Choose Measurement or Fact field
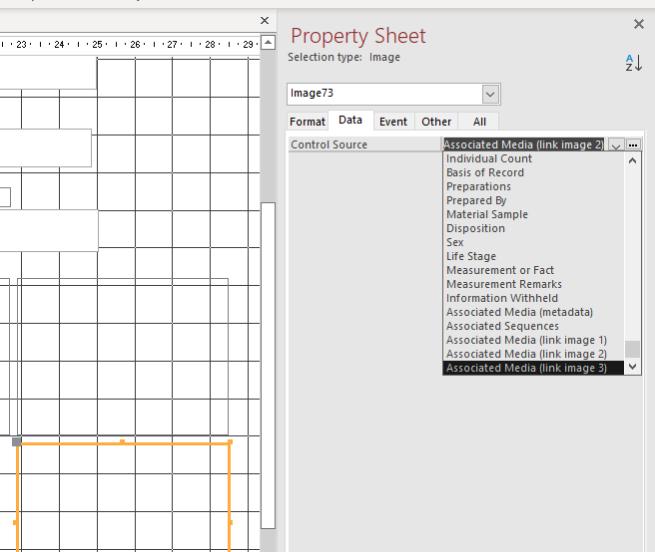655x552 pixels. (x=533, y=270)
